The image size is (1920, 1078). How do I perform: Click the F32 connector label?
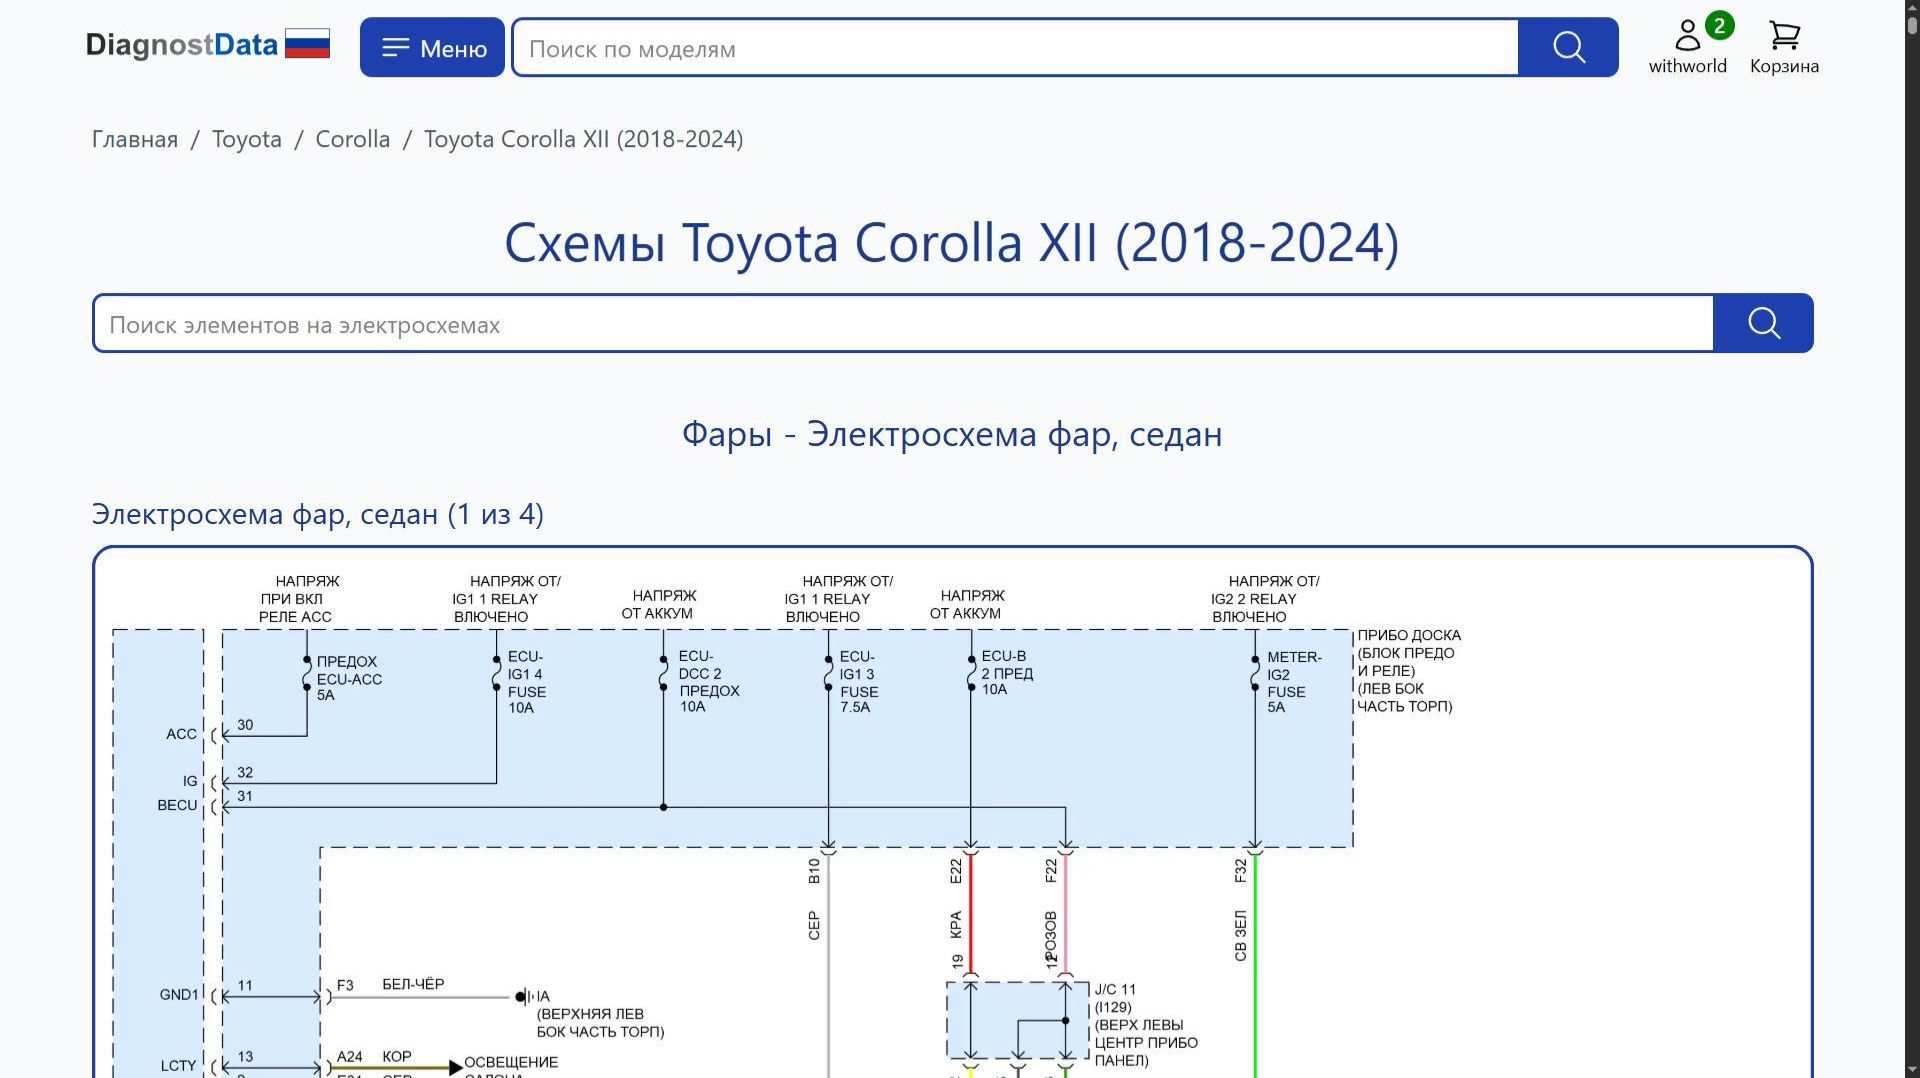[x=1241, y=871]
